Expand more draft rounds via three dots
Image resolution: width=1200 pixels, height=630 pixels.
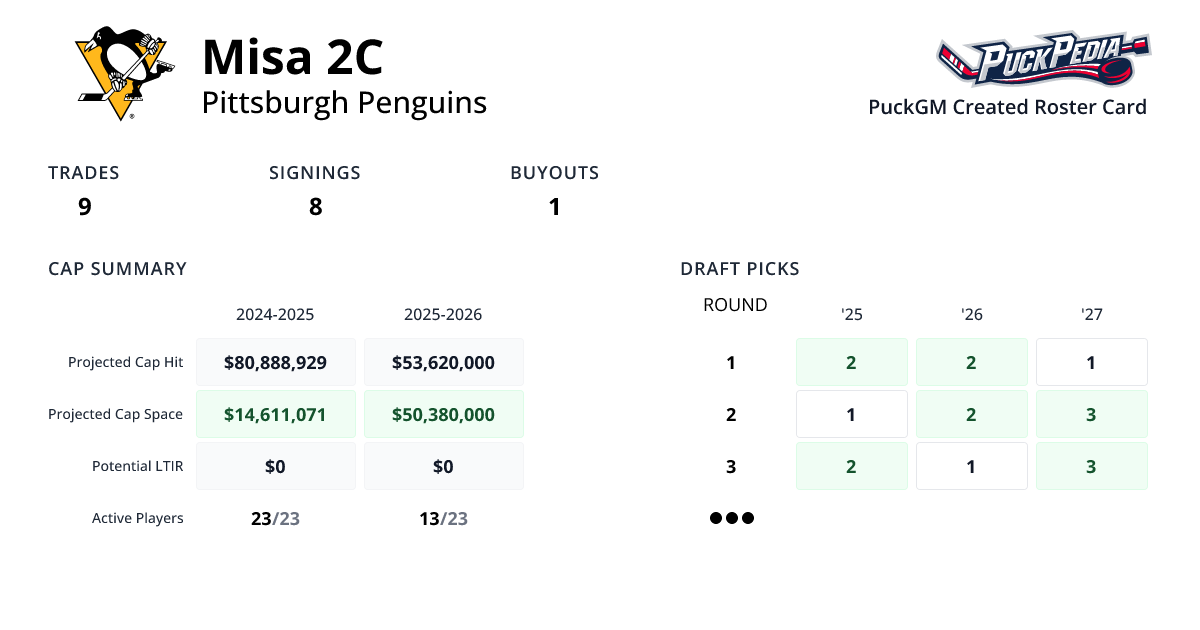[x=731, y=518]
